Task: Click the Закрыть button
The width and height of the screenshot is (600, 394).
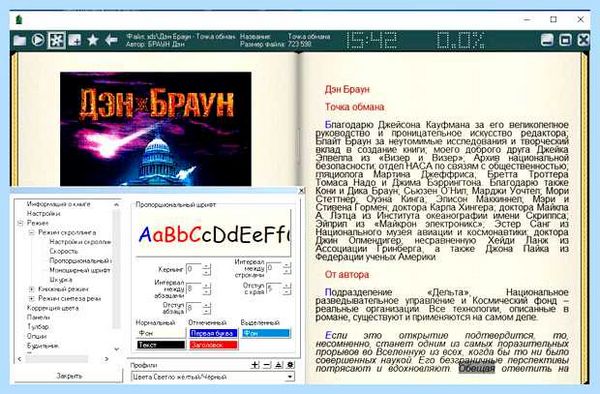Action: 69,376
